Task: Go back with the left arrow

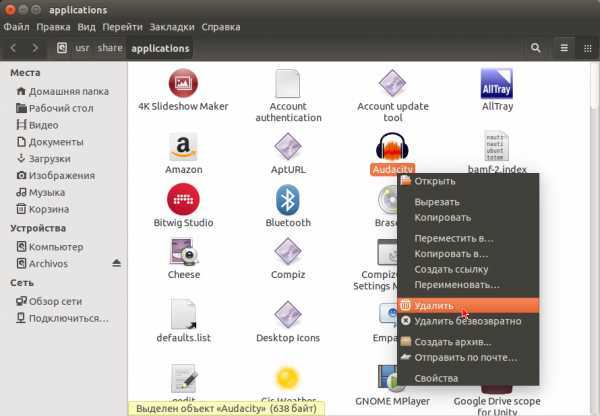Action: pyautogui.click(x=13, y=48)
